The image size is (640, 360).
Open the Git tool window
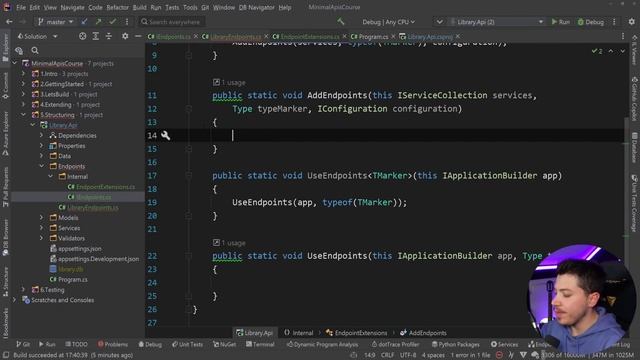pyautogui.click(x=23, y=344)
